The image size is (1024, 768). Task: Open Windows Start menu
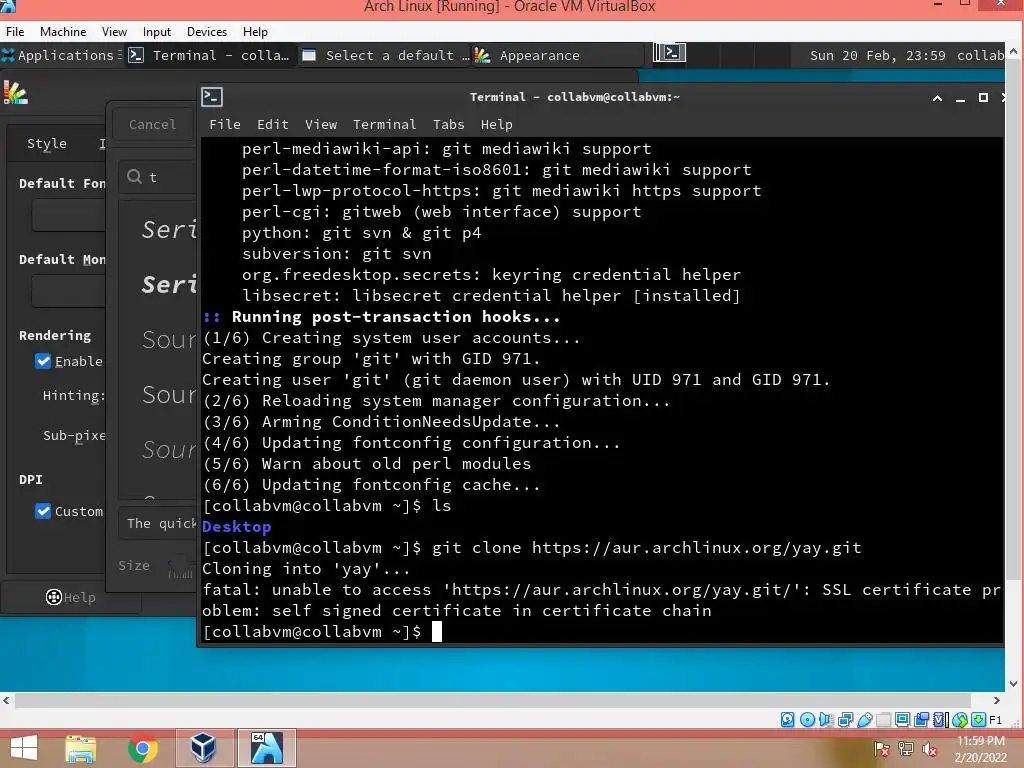[x=24, y=748]
